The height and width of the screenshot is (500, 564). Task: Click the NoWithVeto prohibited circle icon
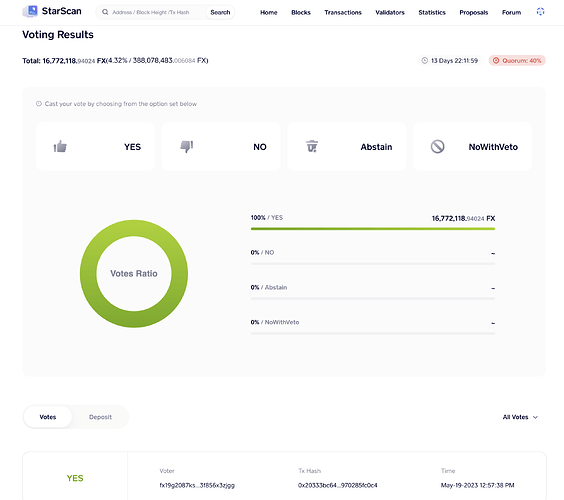click(437, 146)
